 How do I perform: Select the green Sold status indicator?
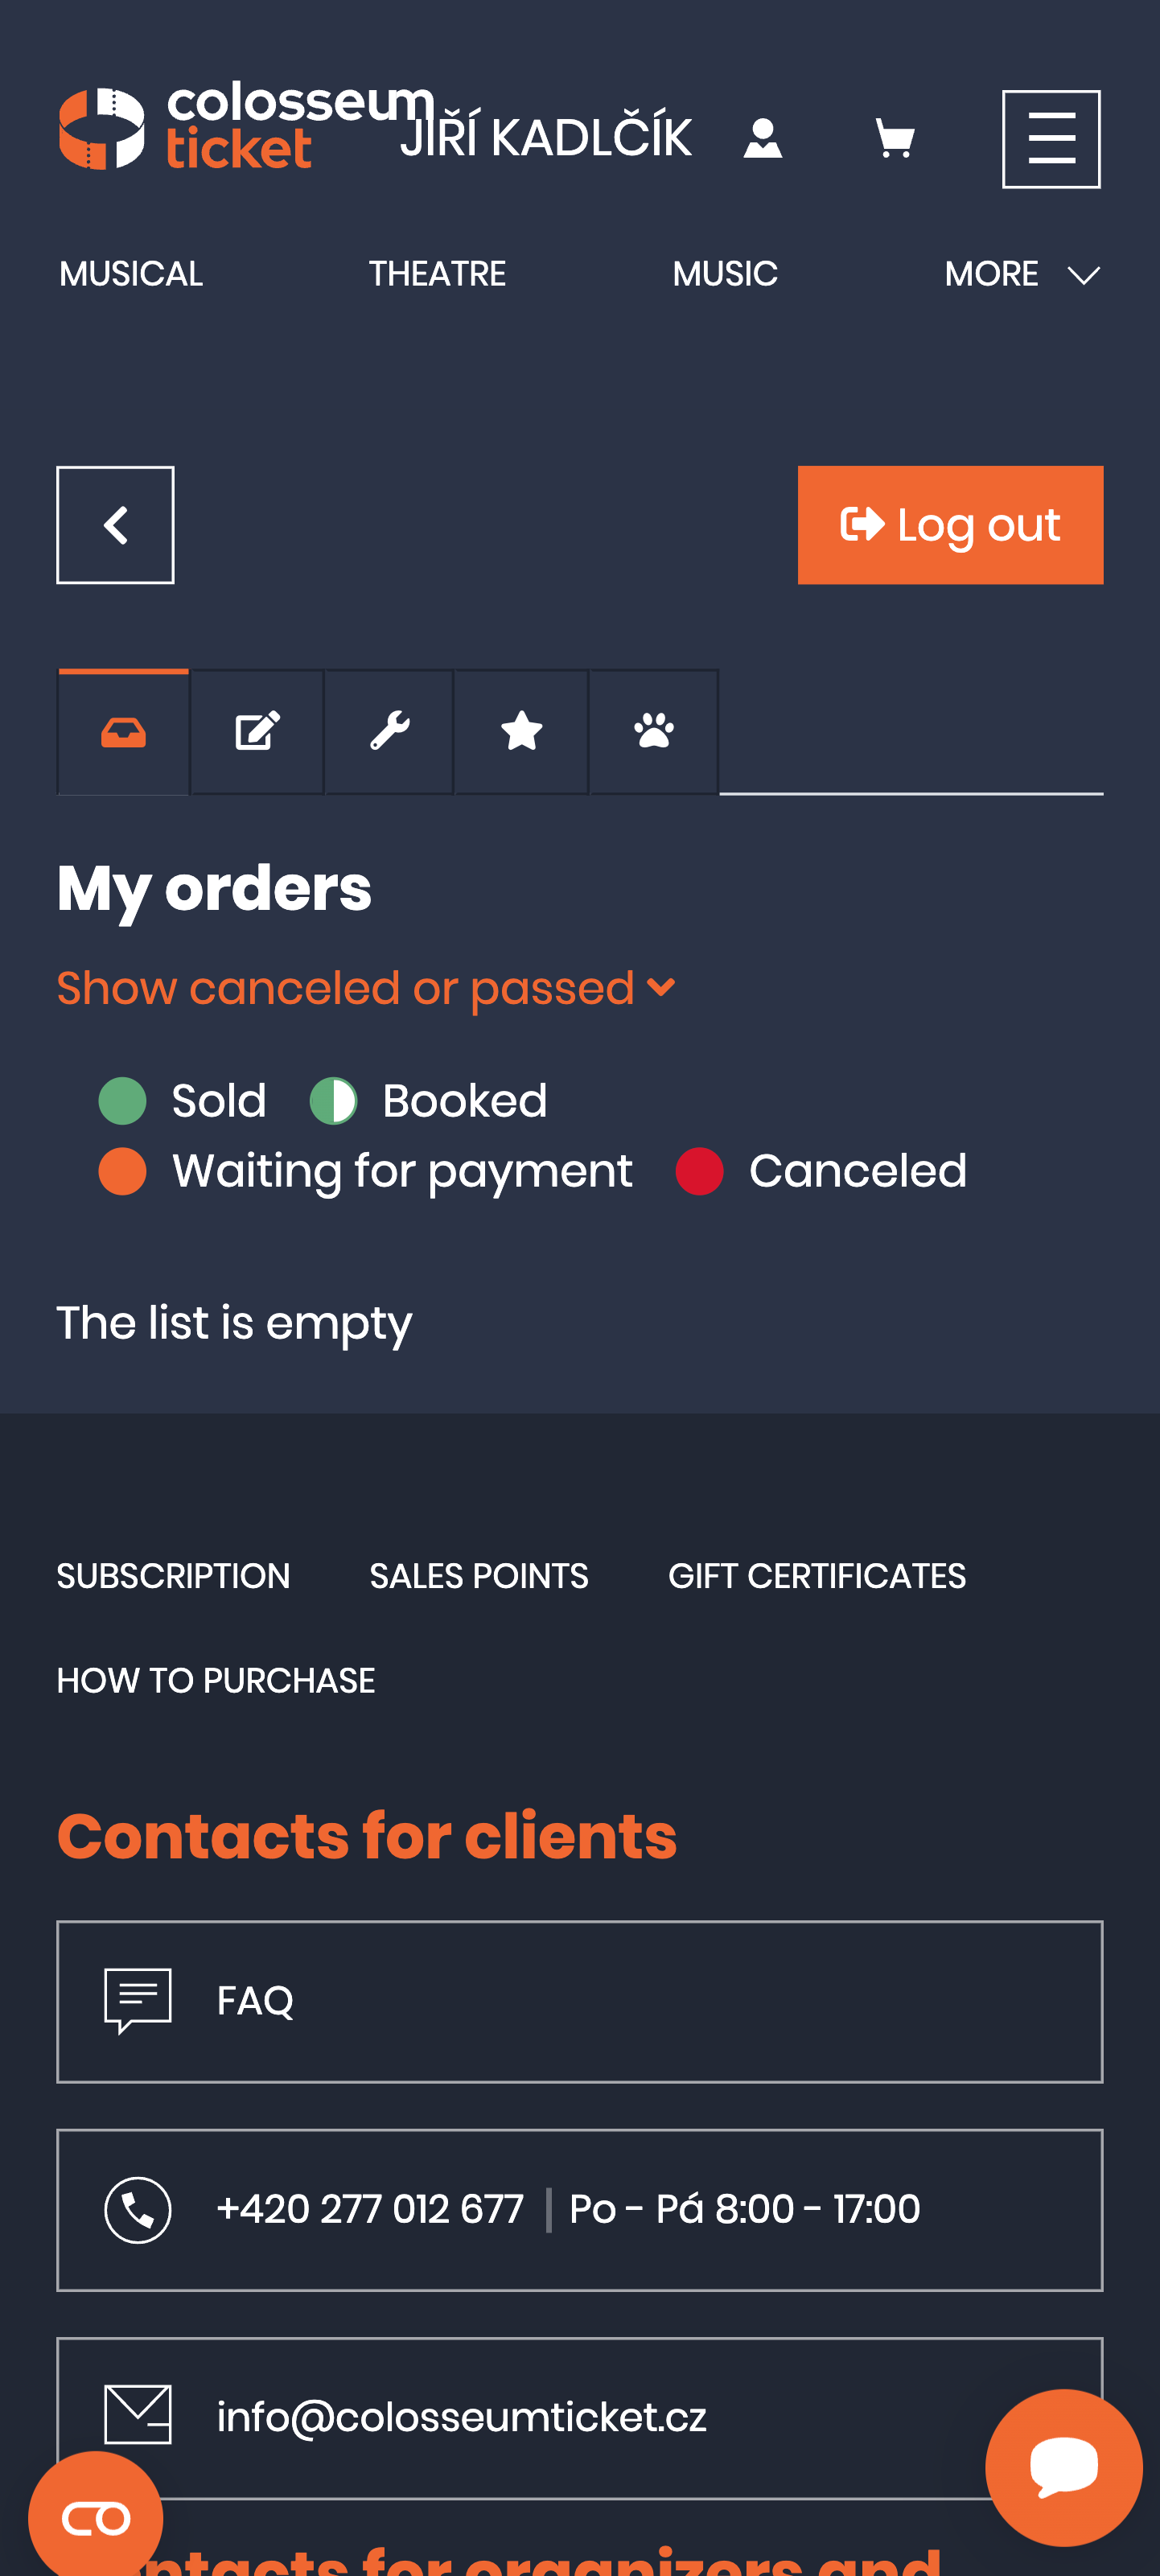(x=122, y=1100)
